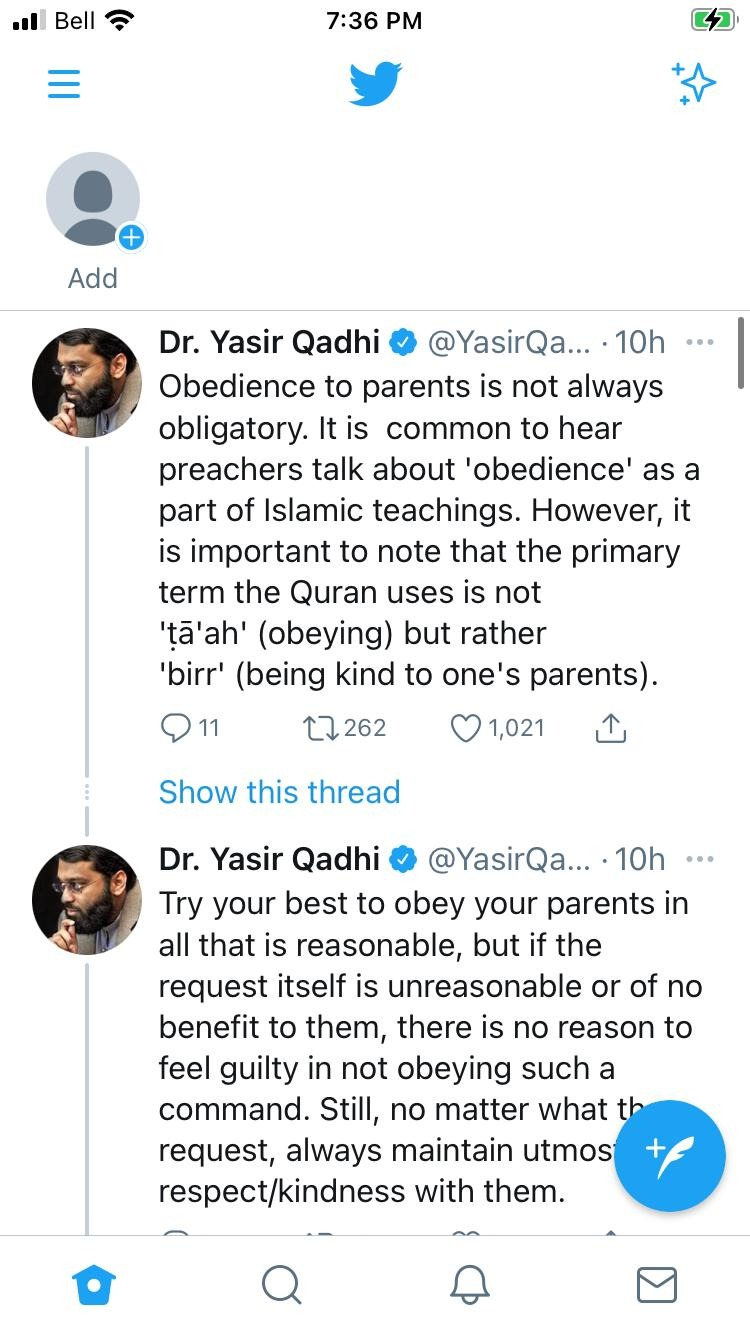
Task: Reply to first Yasir Qadhi tweet
Action: coord(175,728)
